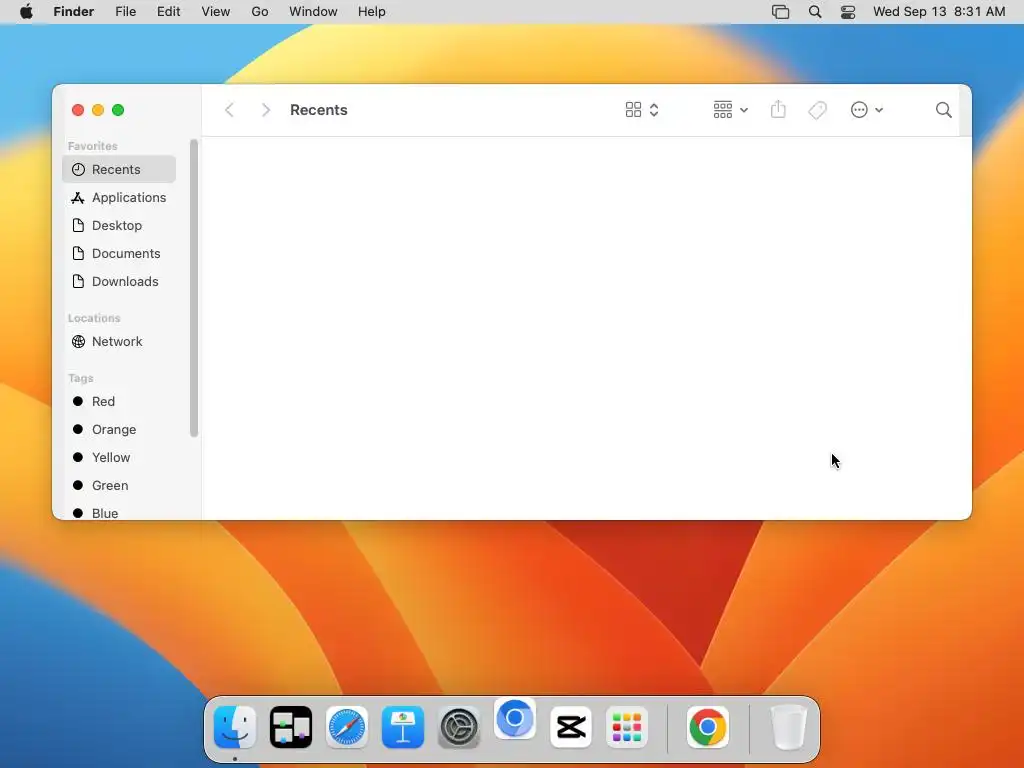
Task: Open the Finder window search icon
Action: [943, 110]
